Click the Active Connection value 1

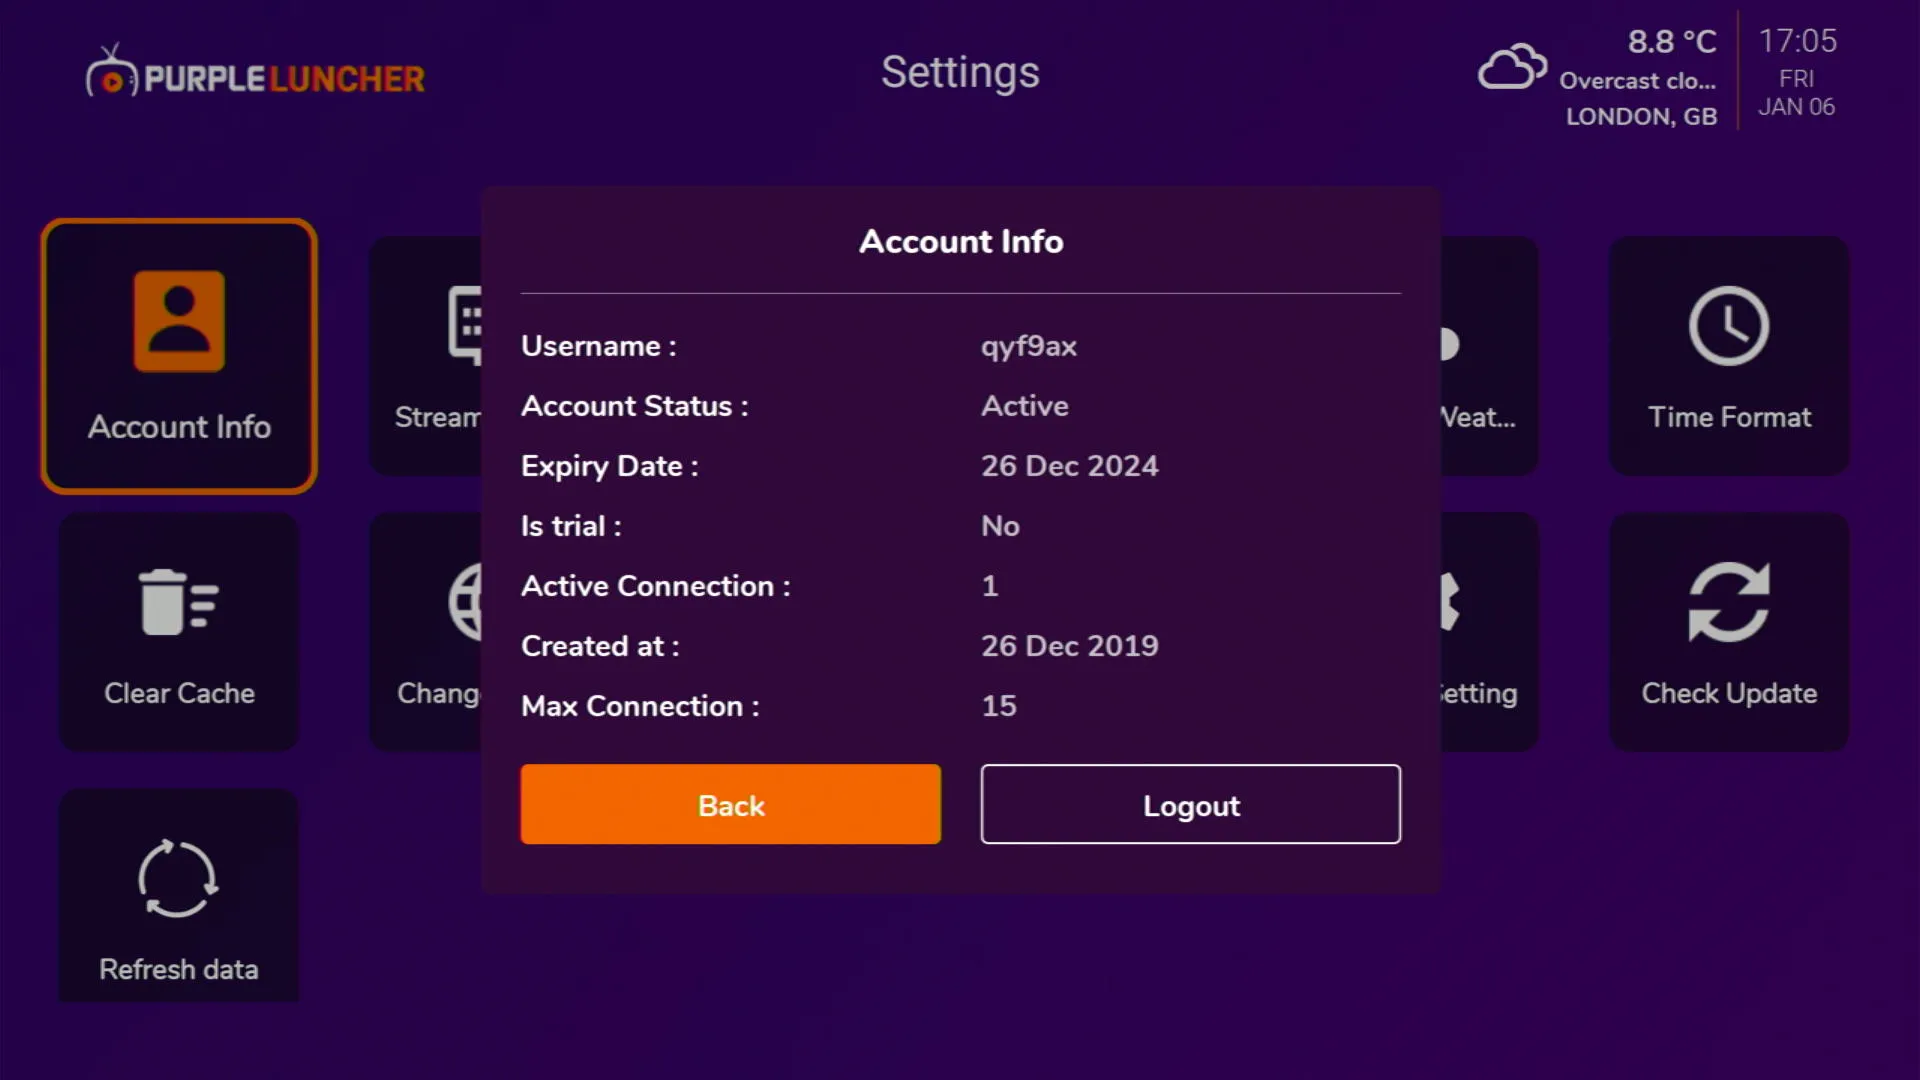tap(990, 586)
